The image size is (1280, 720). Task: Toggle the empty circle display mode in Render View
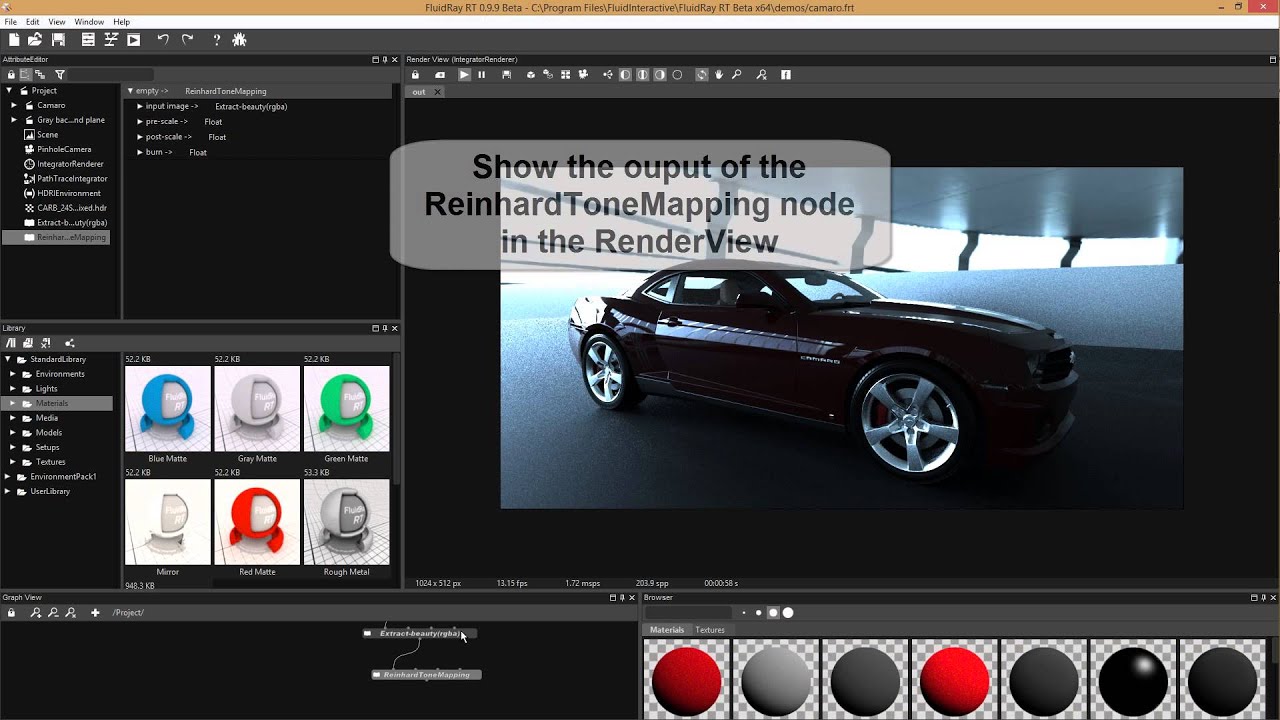[x=677, y=75]
